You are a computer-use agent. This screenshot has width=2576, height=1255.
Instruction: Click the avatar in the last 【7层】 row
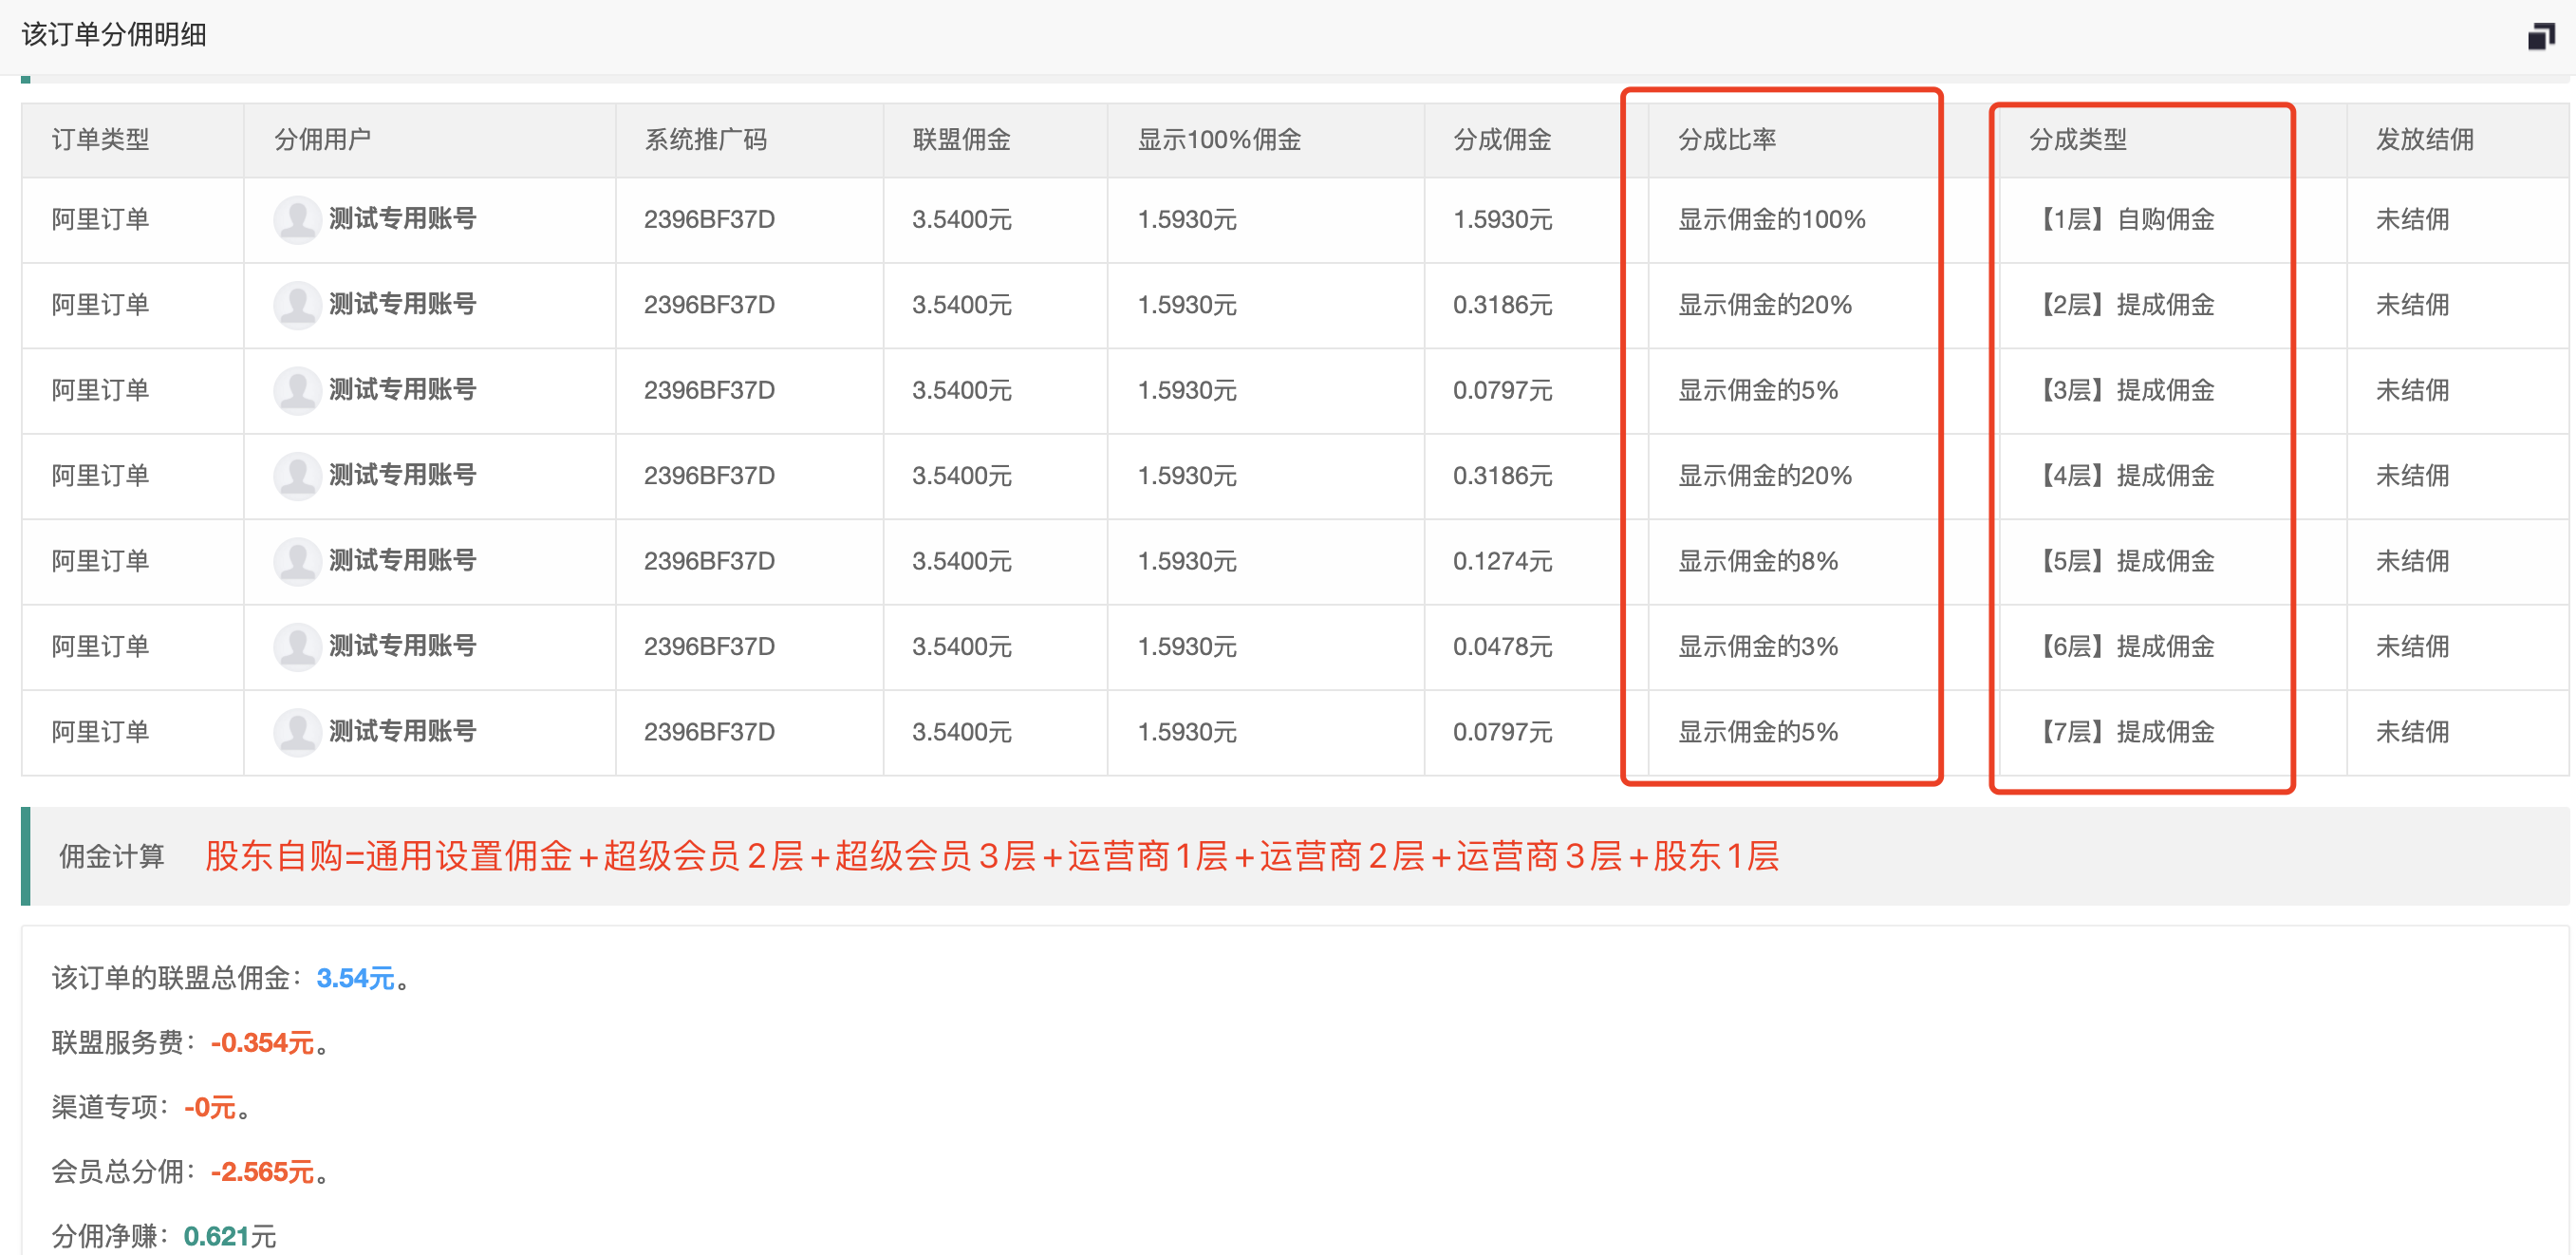click(296, 732)
